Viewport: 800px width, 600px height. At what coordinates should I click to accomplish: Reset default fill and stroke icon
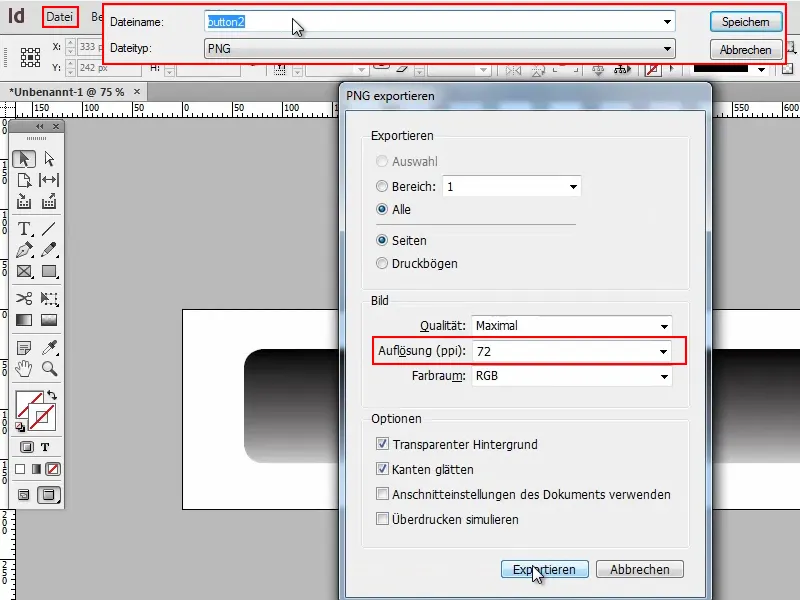click(x=20, y=427)
